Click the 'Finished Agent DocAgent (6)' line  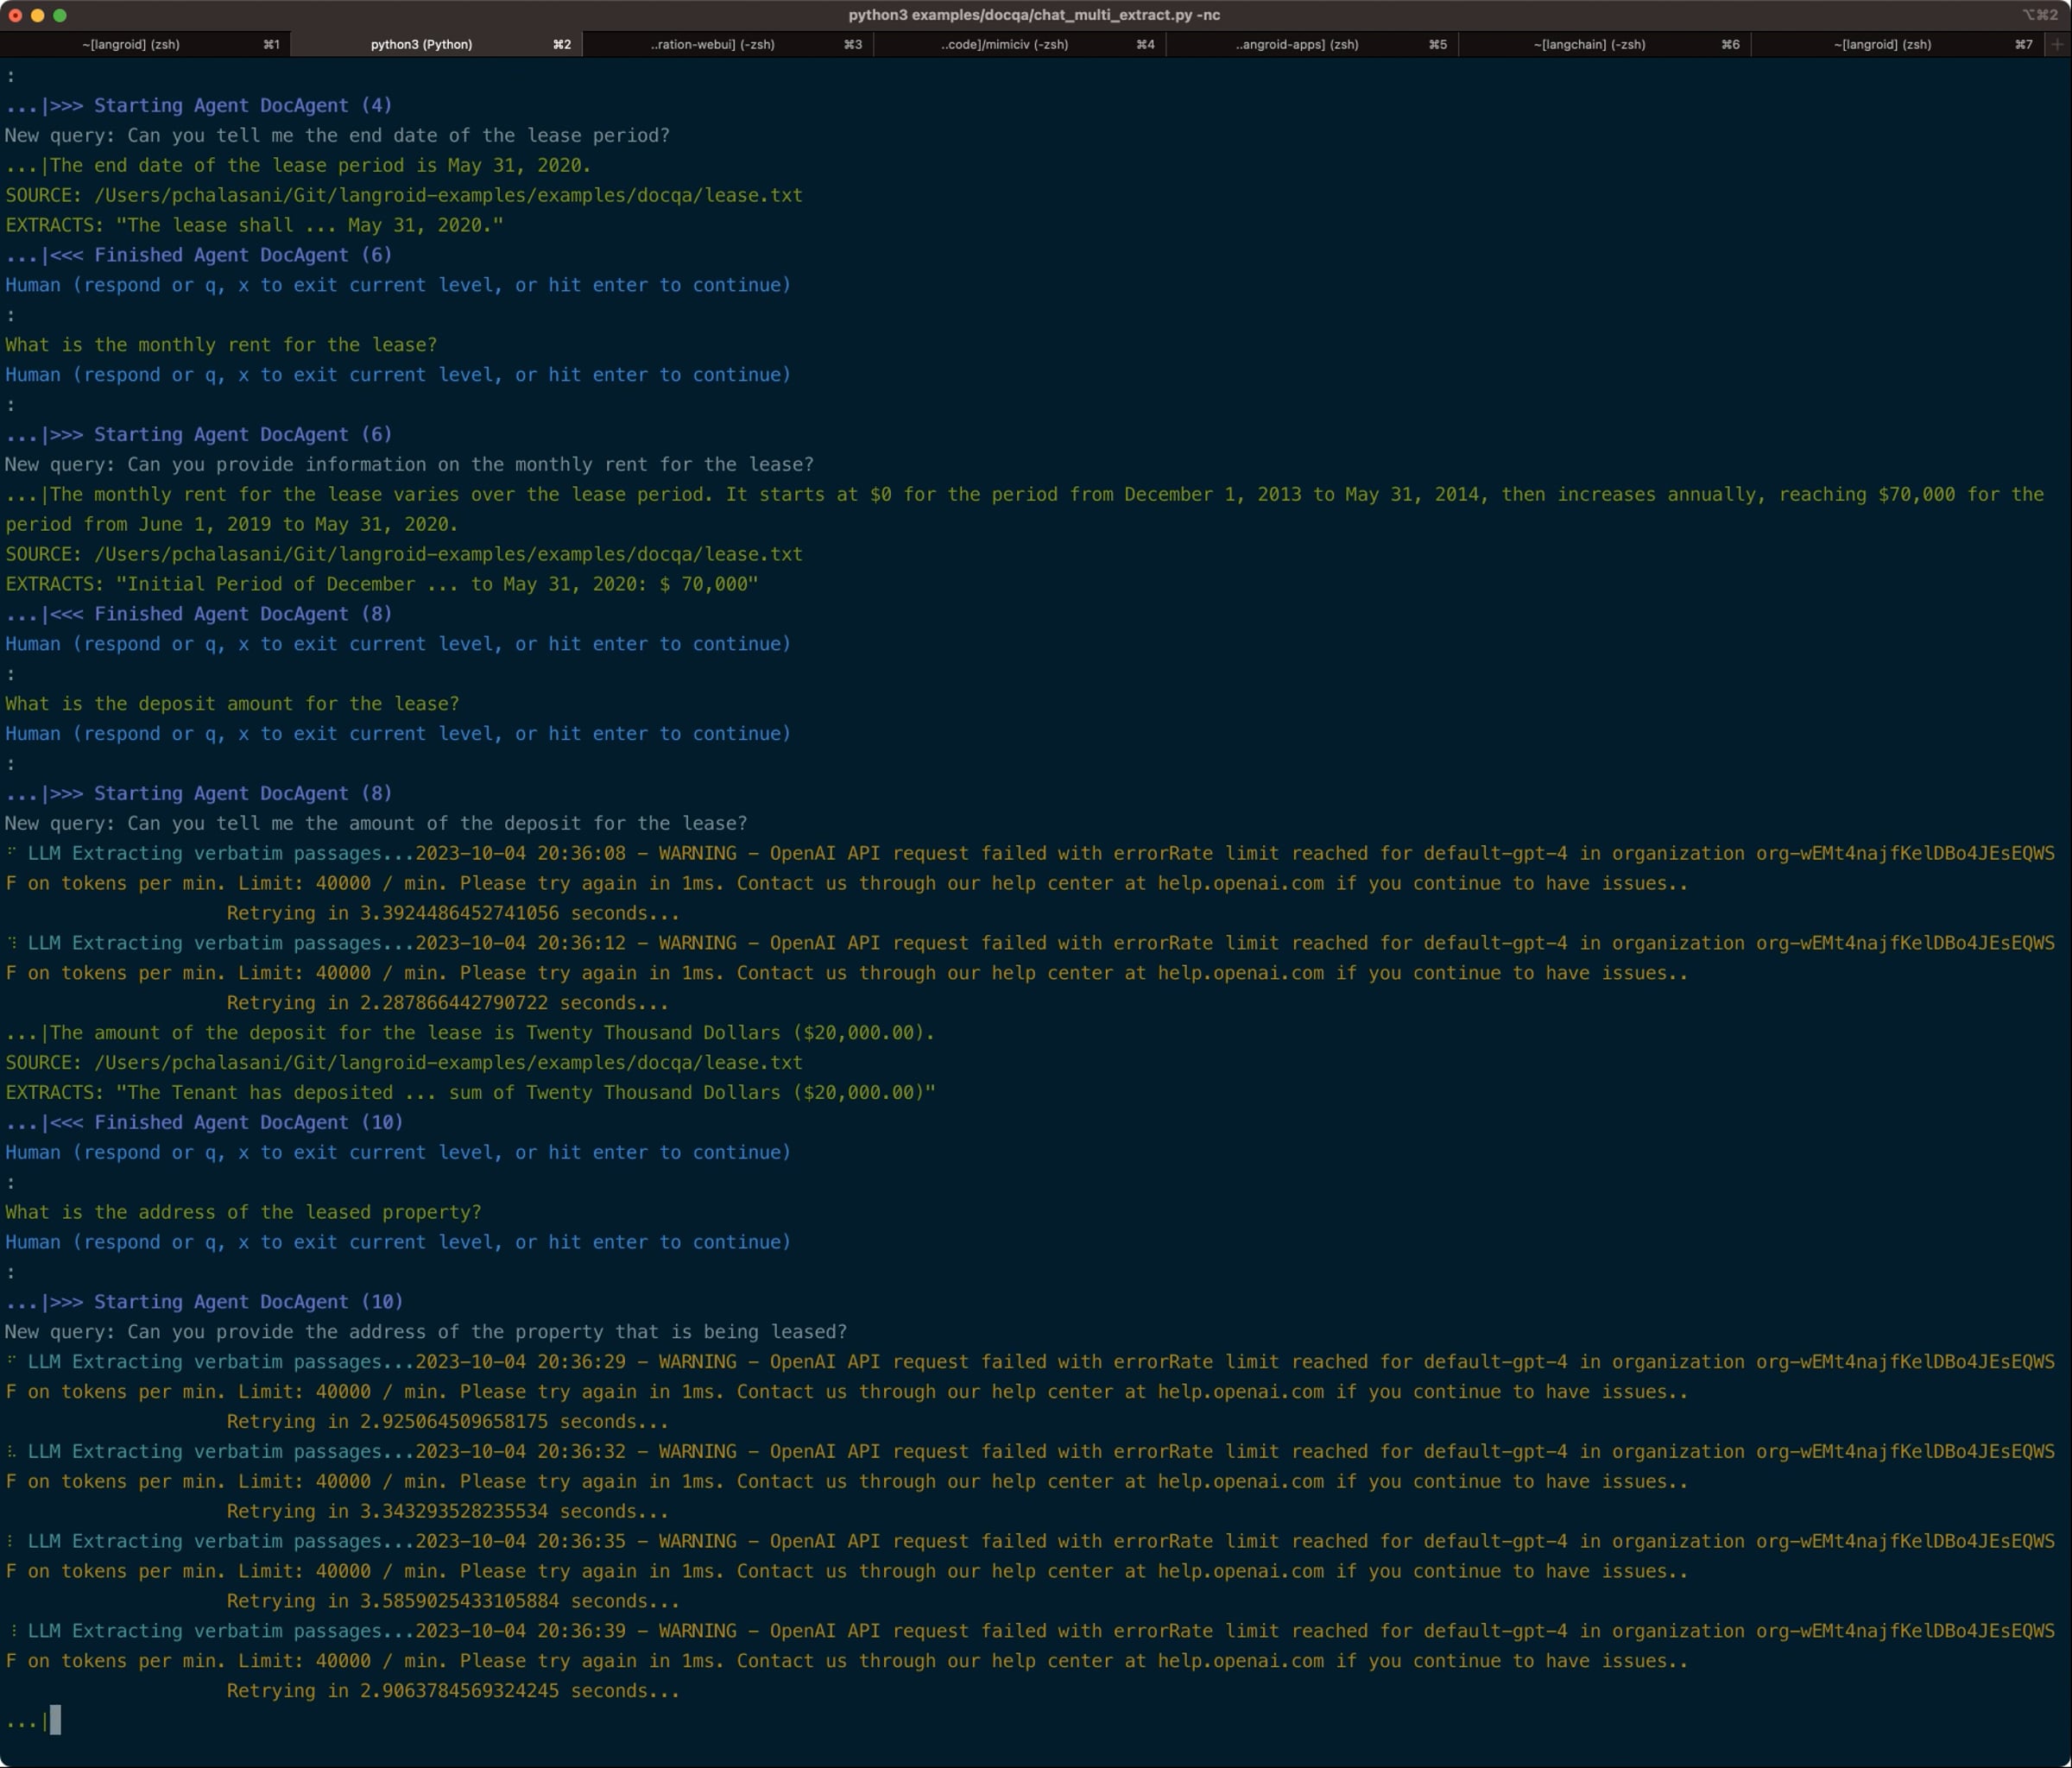pyautogui.click(x=199, y=255)
